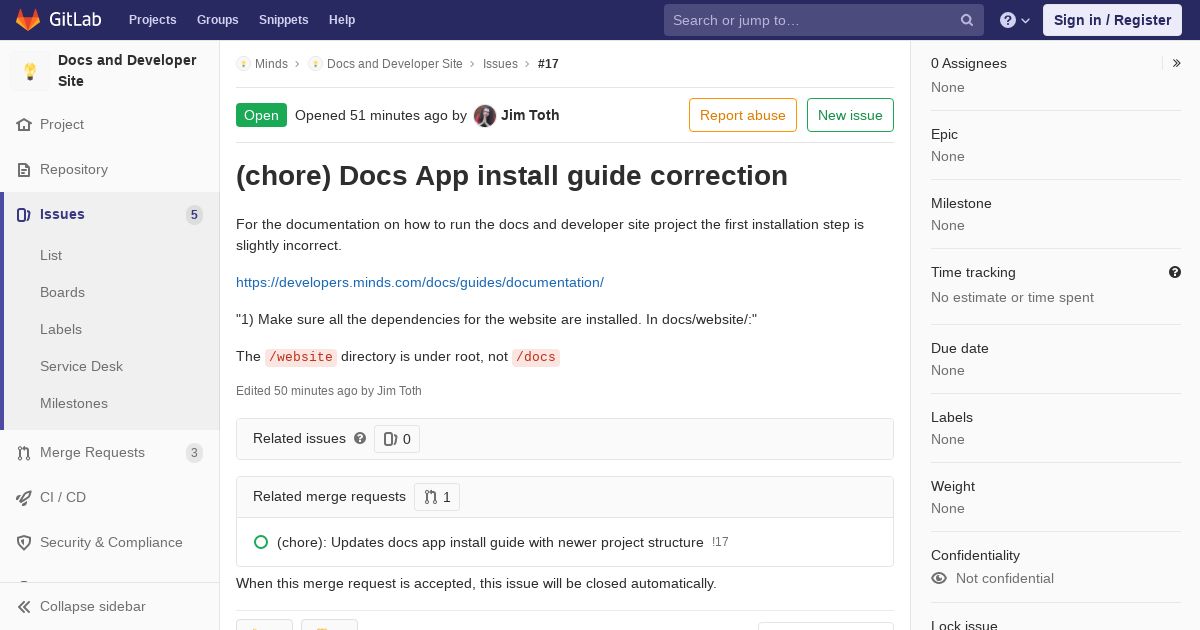Click the Milestone label in the right sidebar

[x=961, y=203]
